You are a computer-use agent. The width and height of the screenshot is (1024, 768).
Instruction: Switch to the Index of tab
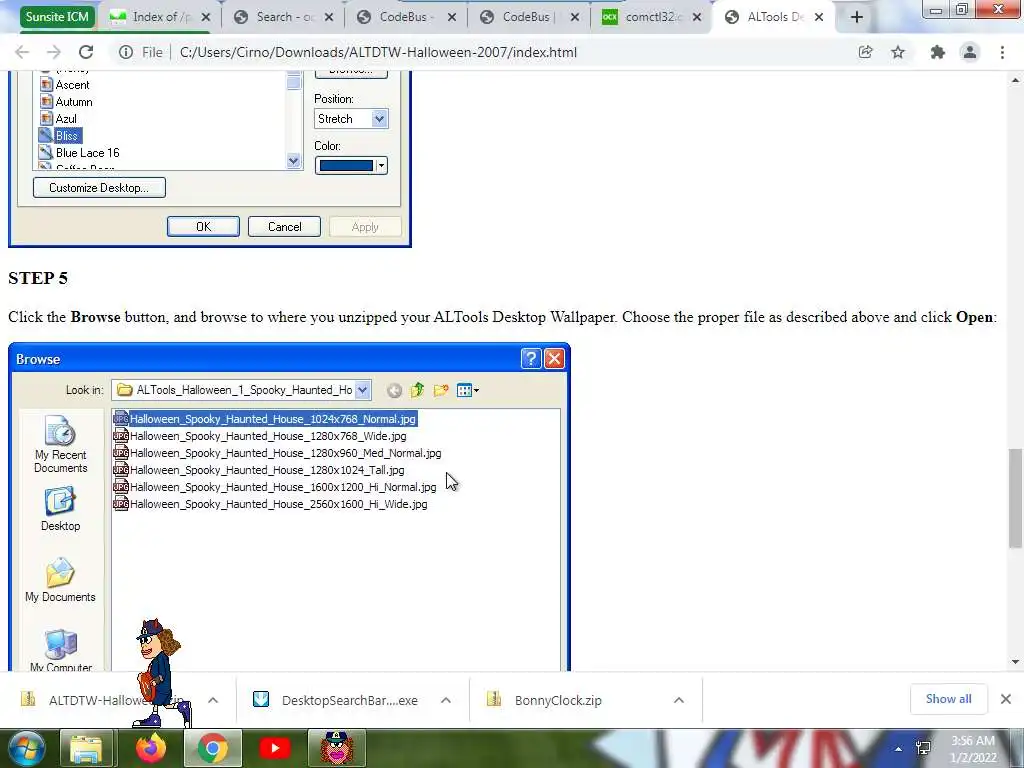pyautogui.click(x=159, y=17)
